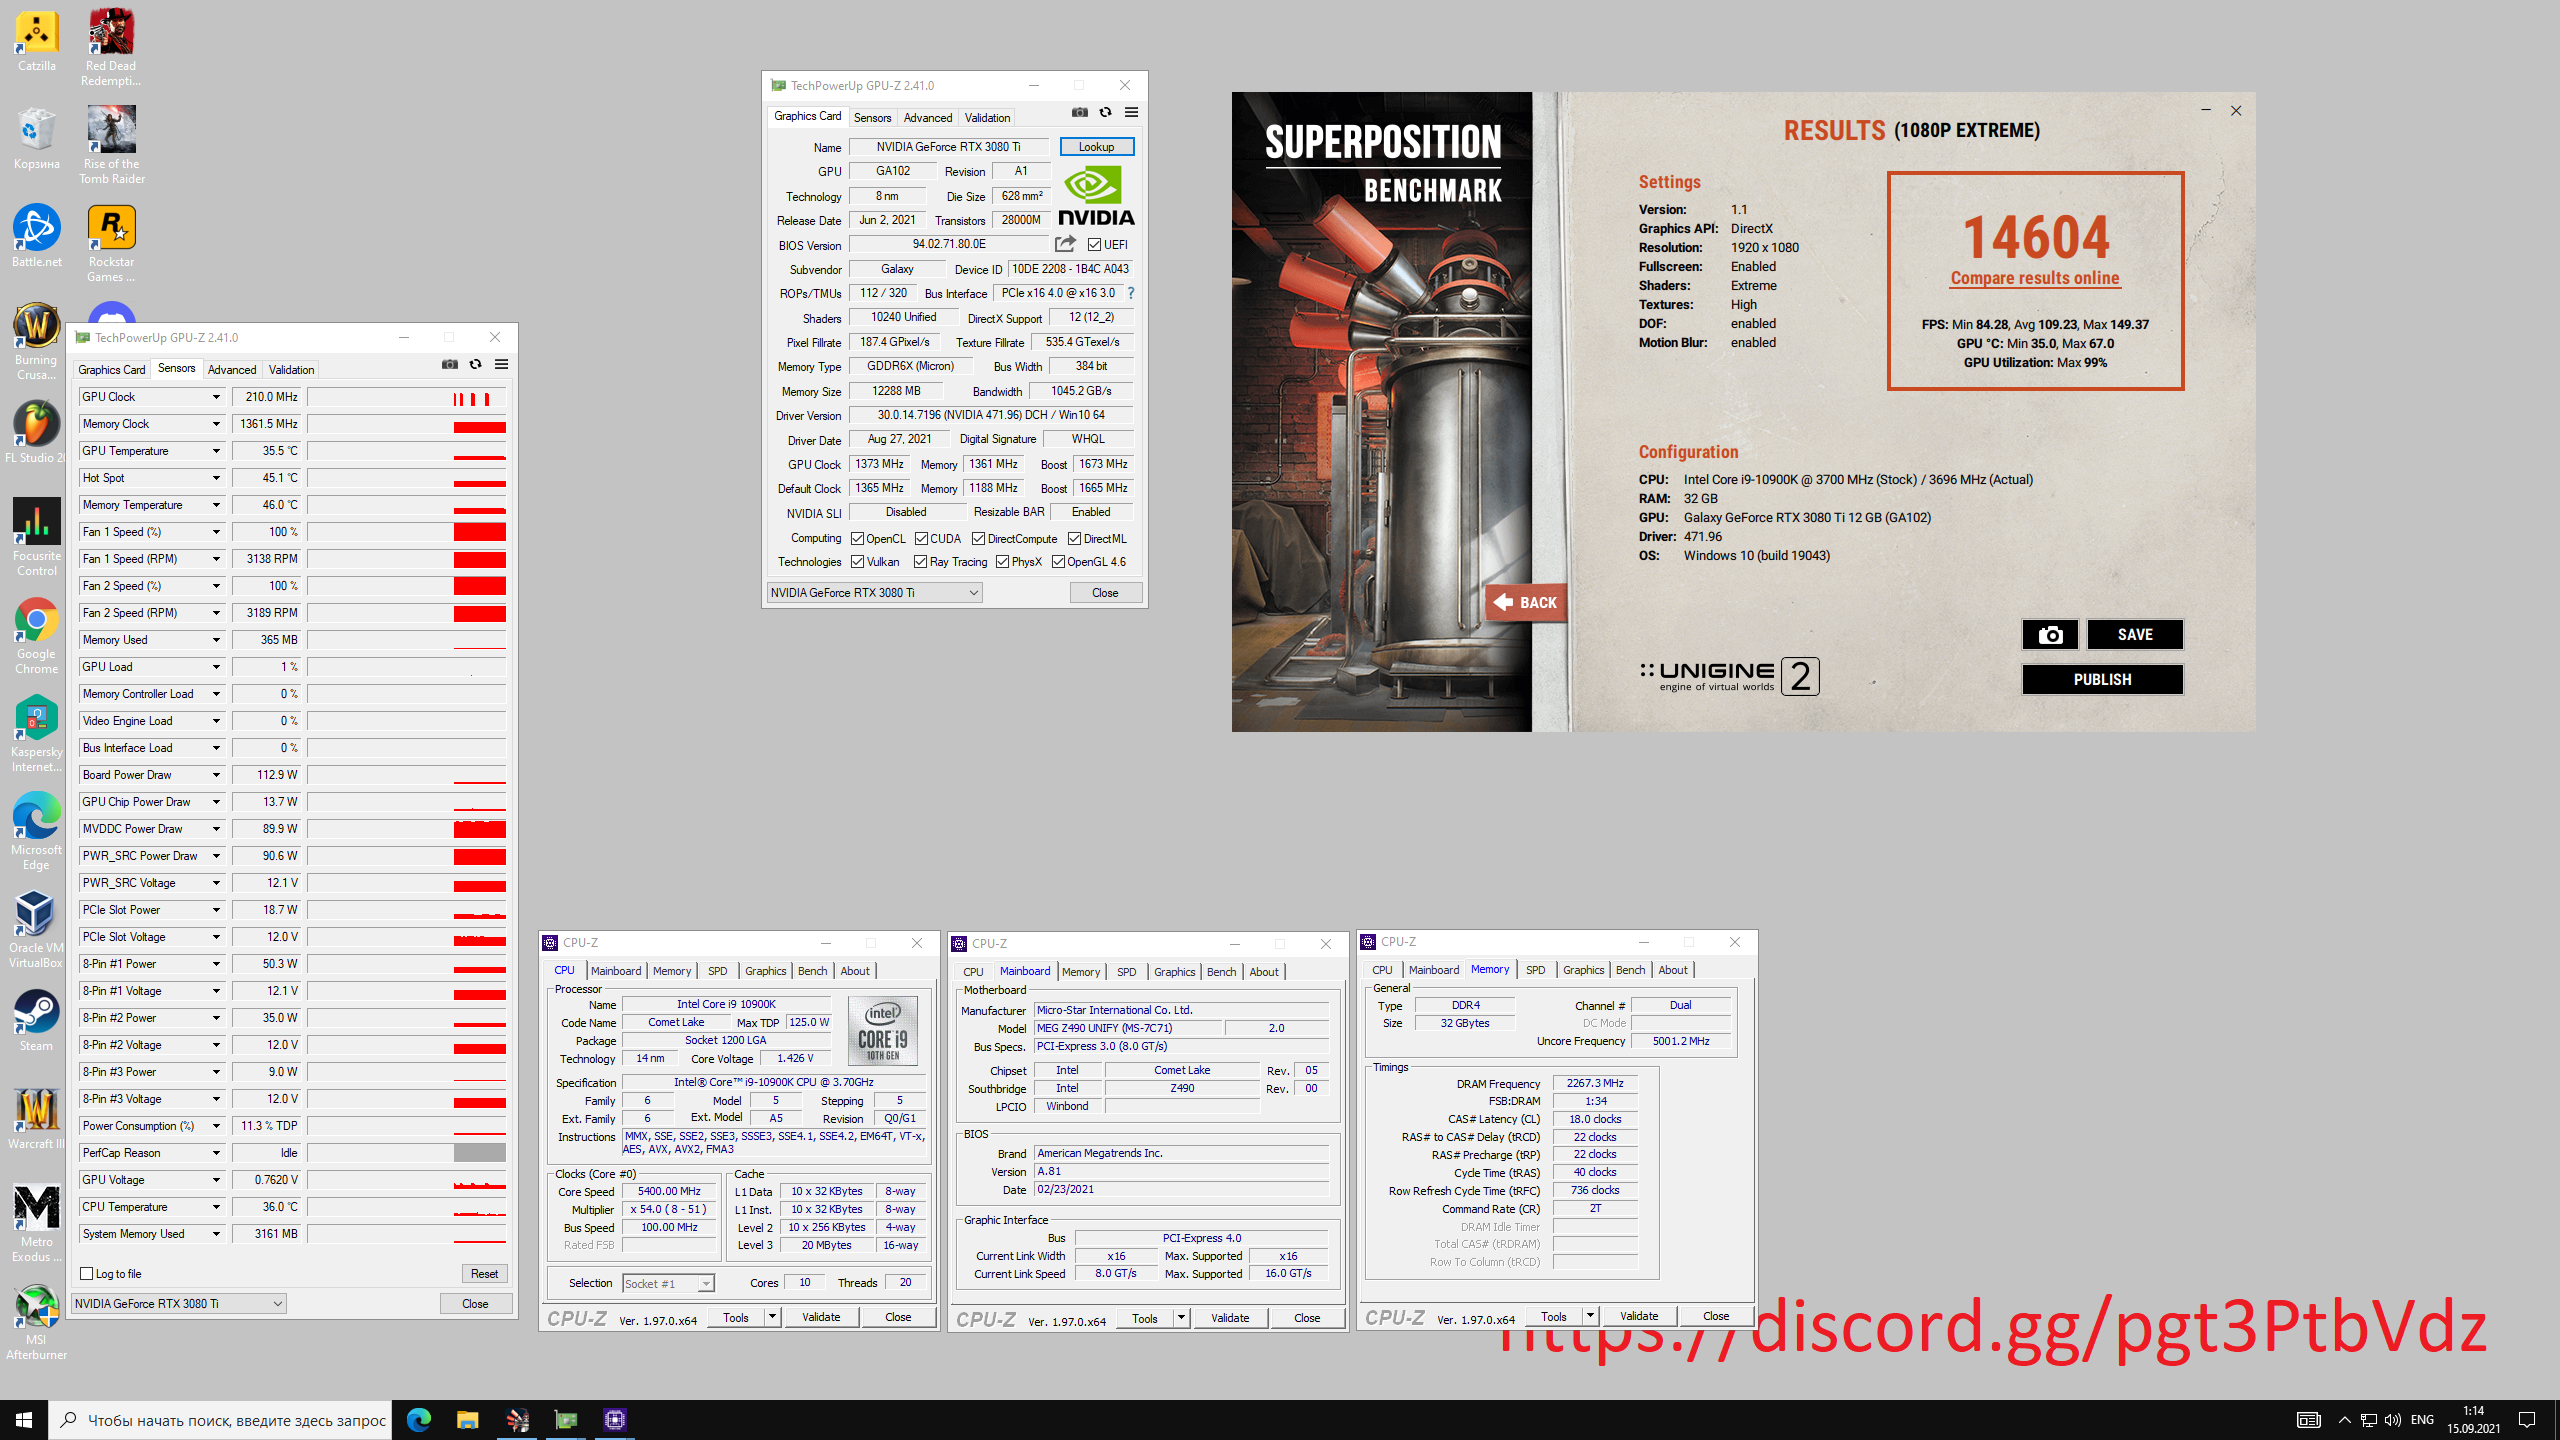The image size is (2560, 1440).
Task: Click the Lookup button
Action: 1096,146
